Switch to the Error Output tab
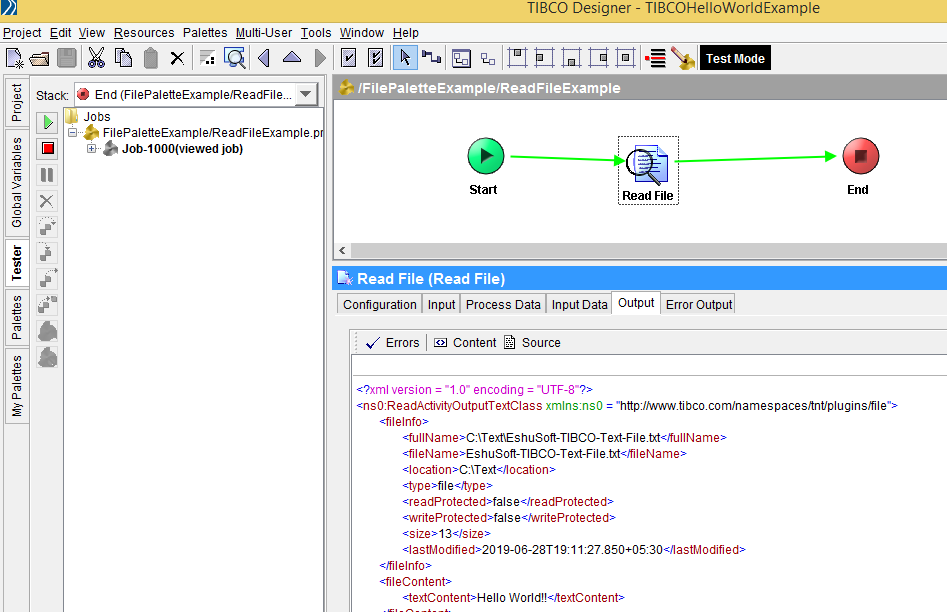Screen dimensions: 947x612 699,304
